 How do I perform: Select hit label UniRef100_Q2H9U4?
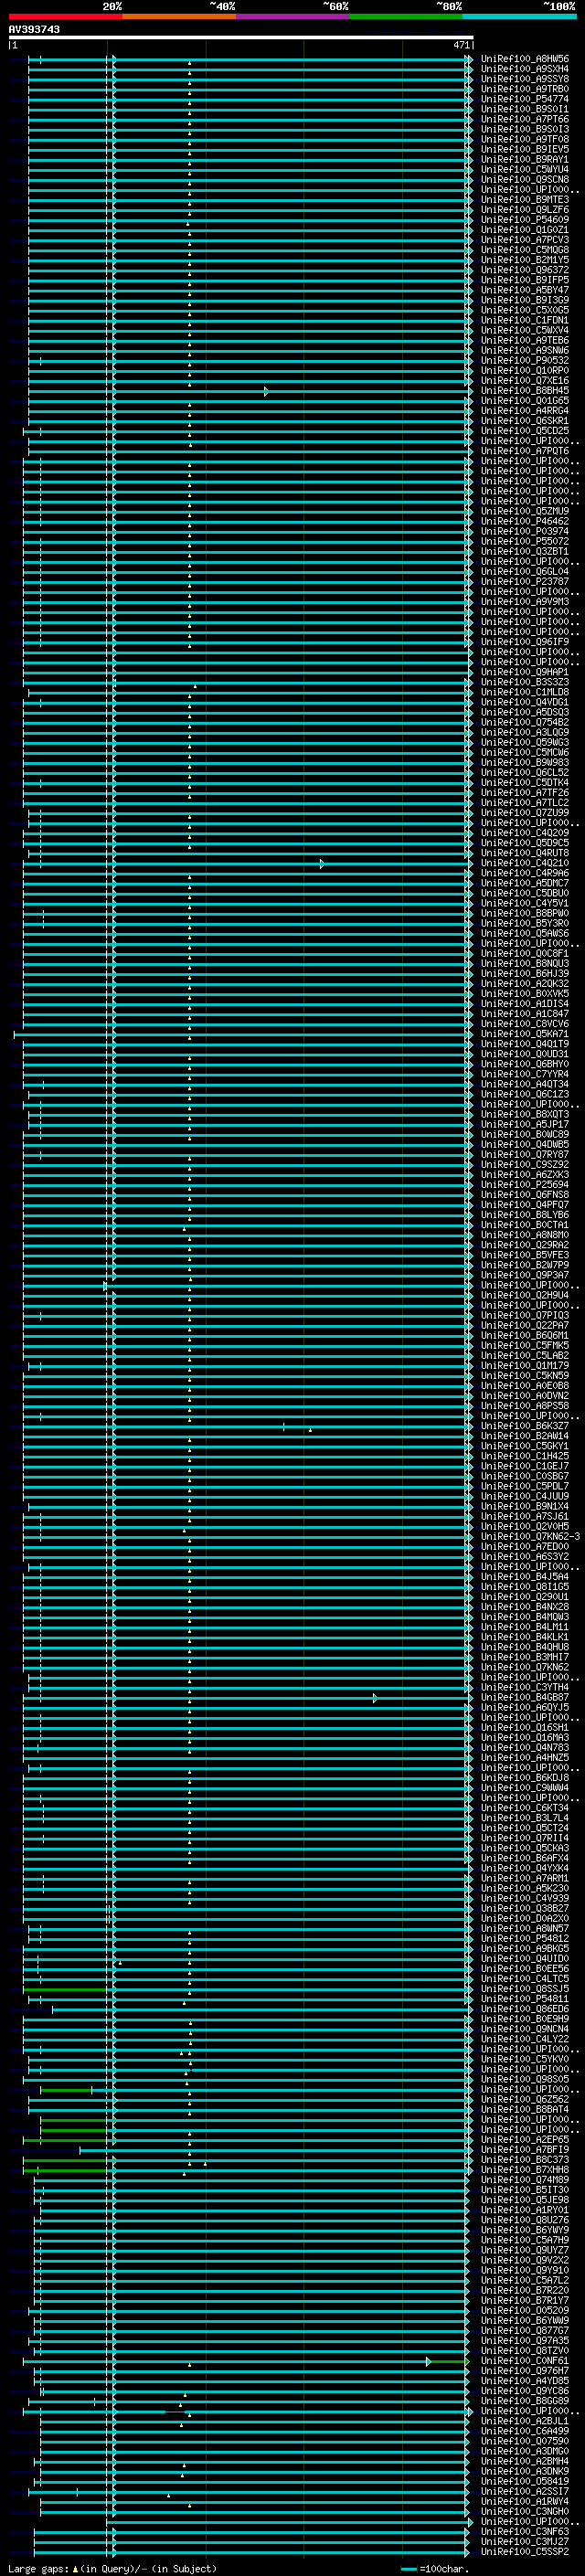525,1295
